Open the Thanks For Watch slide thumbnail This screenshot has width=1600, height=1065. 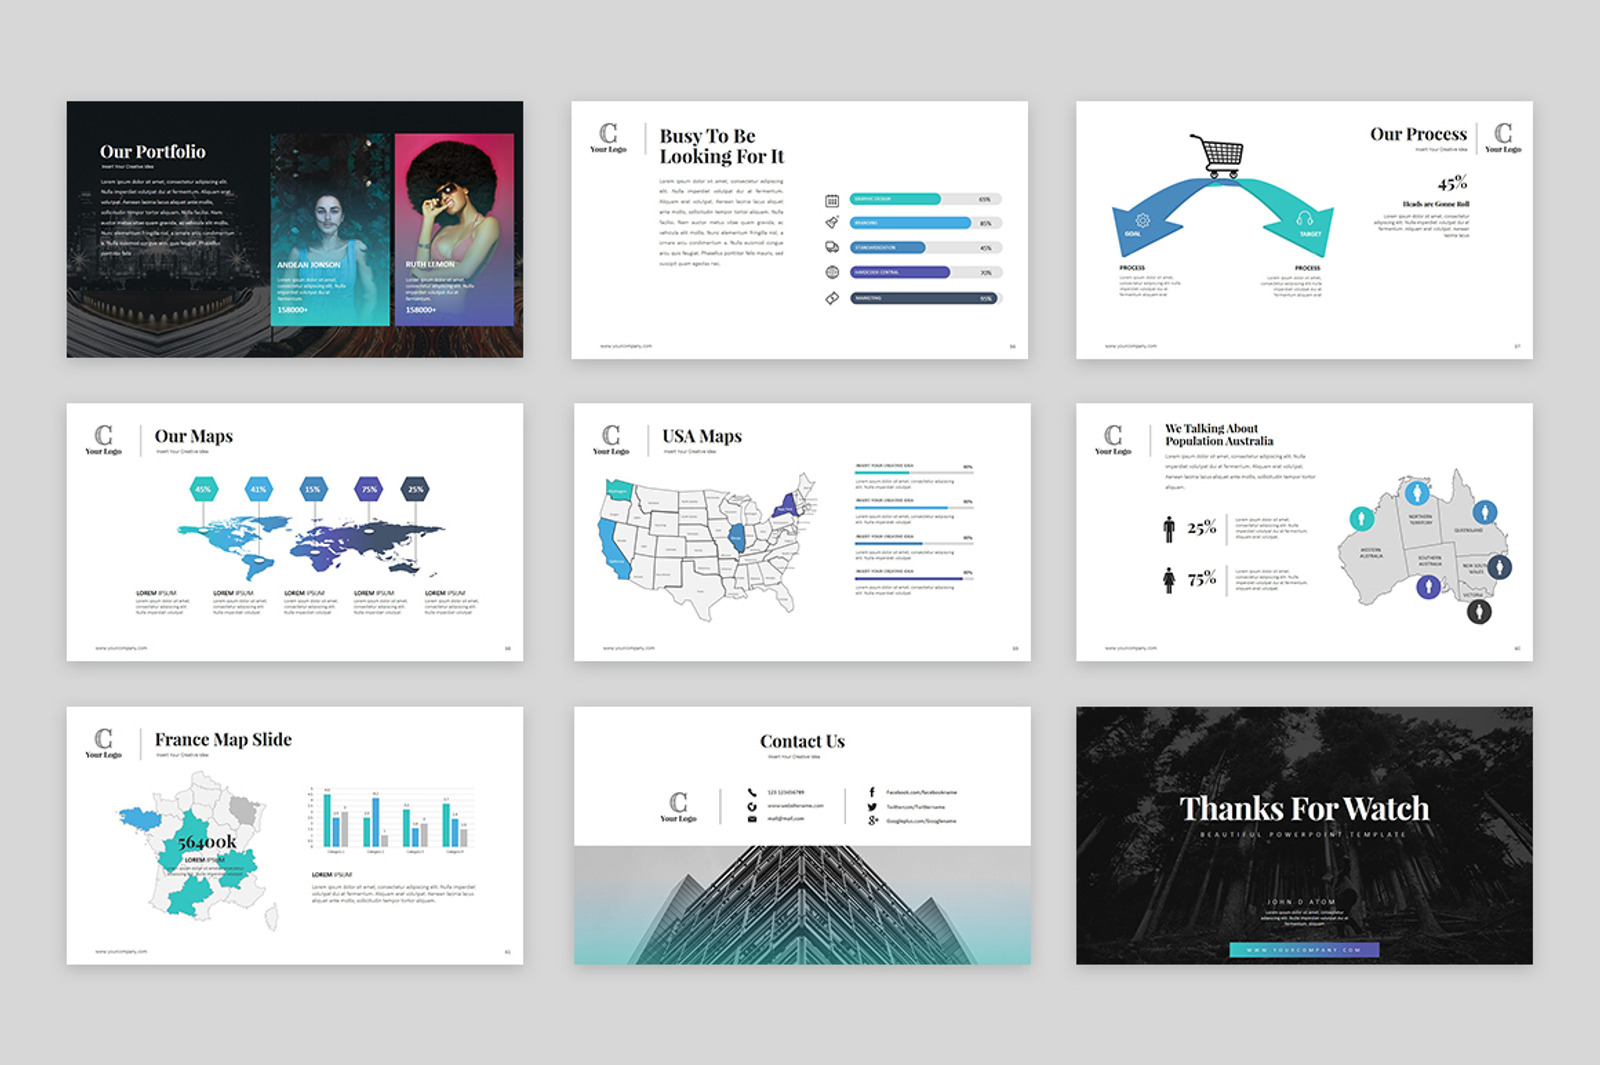[x=1304, y=836]
